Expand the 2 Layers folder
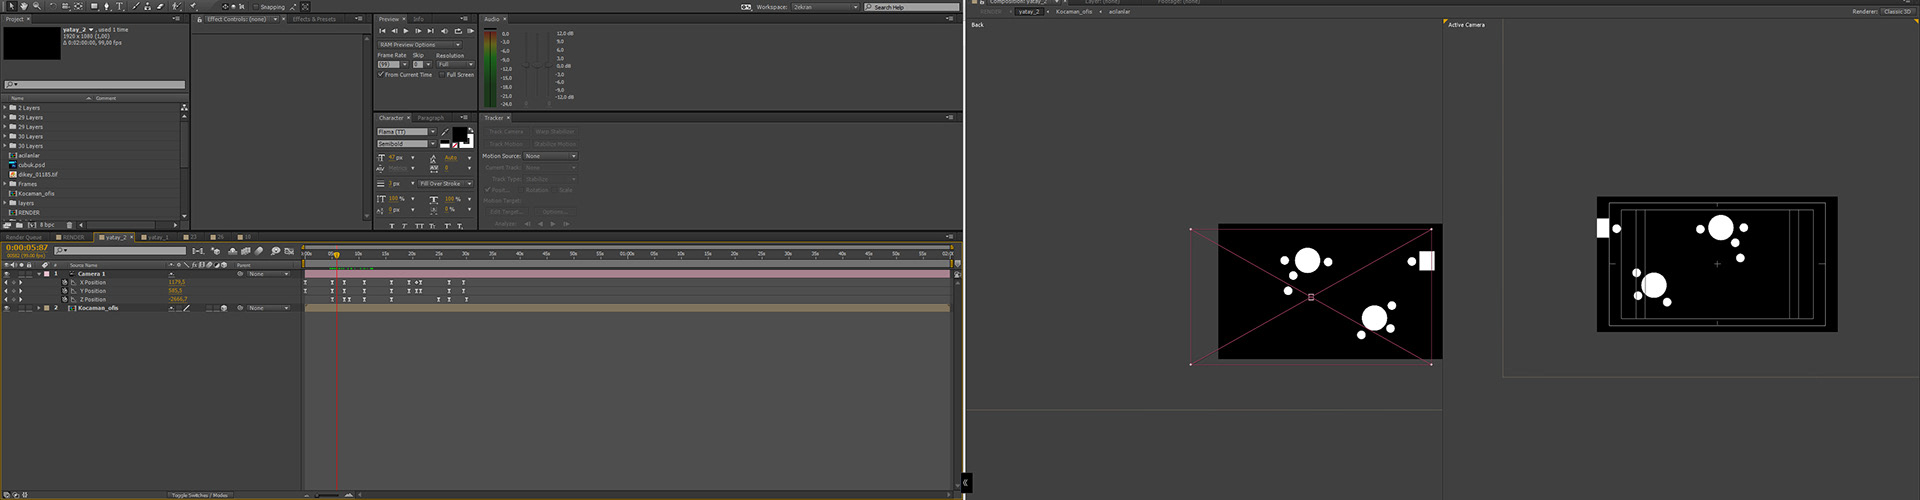1920x500 pixels. tap(5, 108)
